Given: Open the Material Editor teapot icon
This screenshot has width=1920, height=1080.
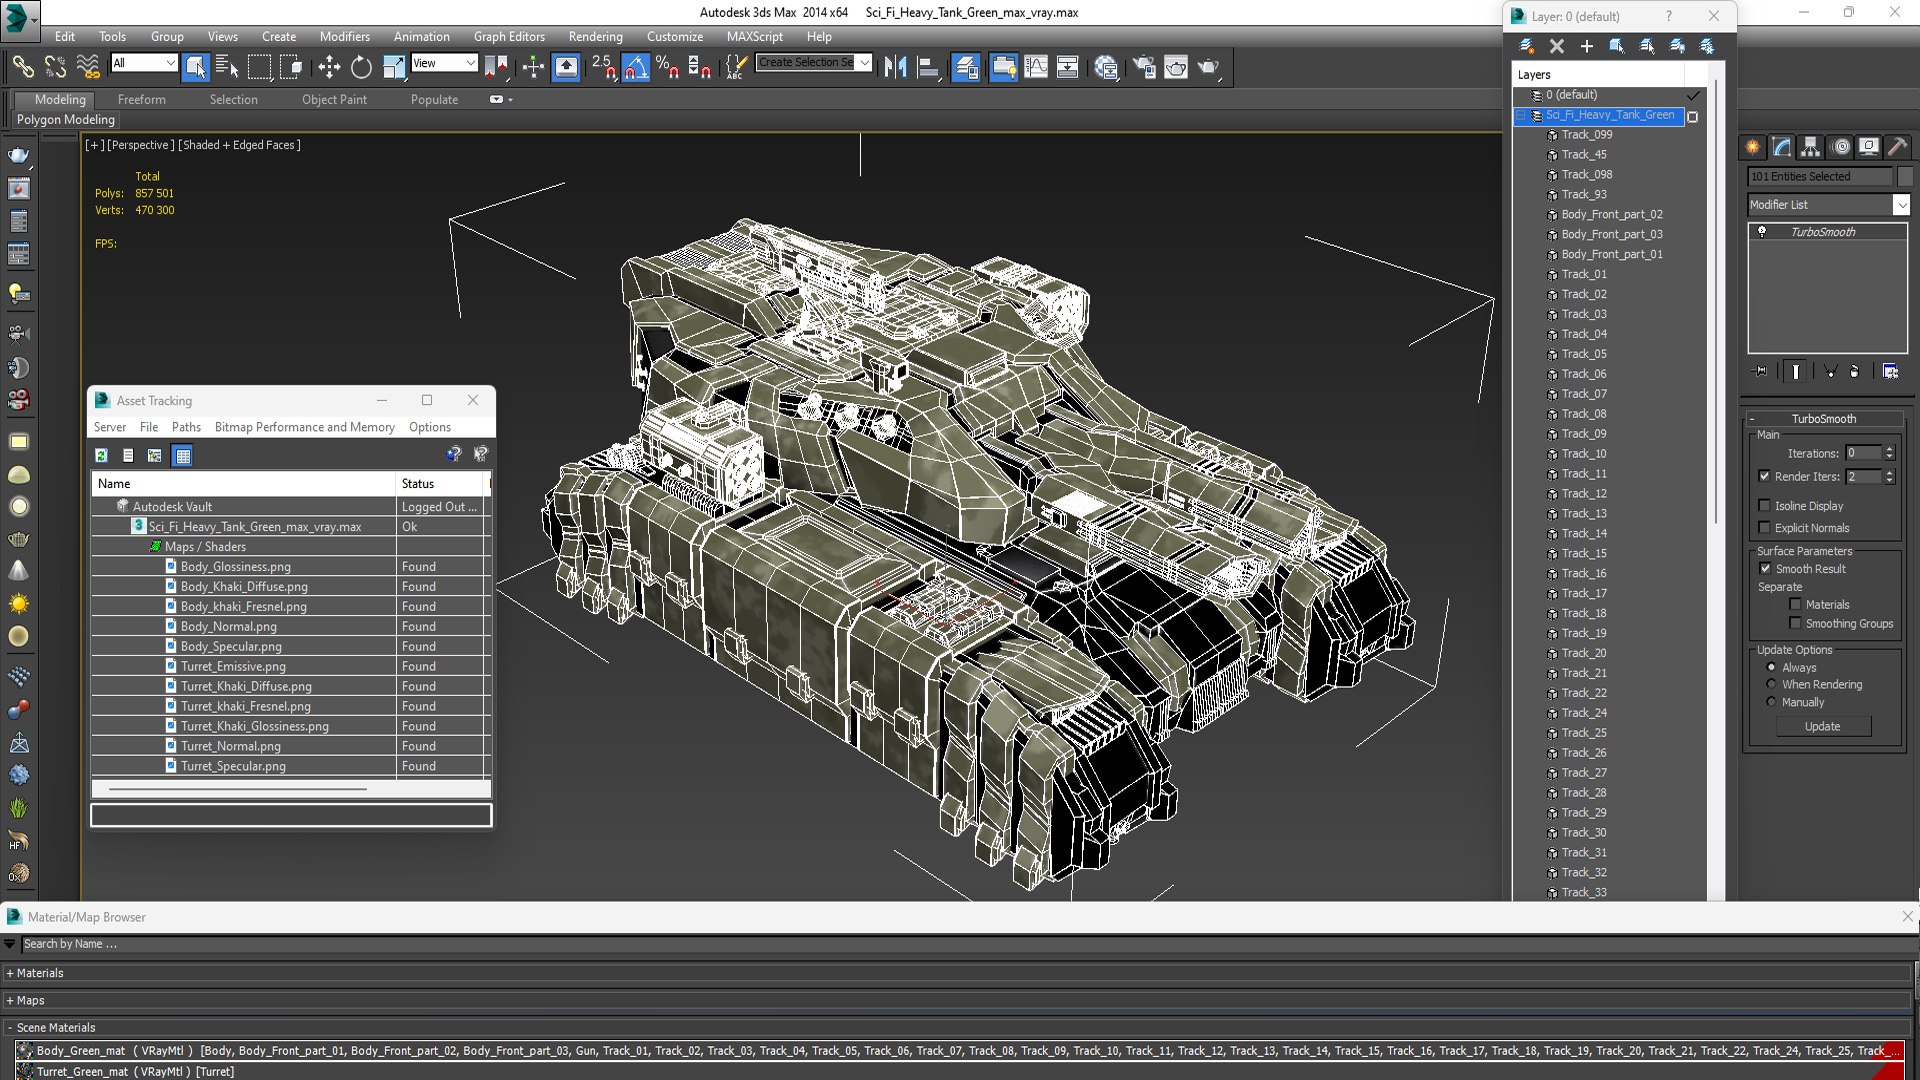Looking at the screenshot, I should (x=1105, y=67).
